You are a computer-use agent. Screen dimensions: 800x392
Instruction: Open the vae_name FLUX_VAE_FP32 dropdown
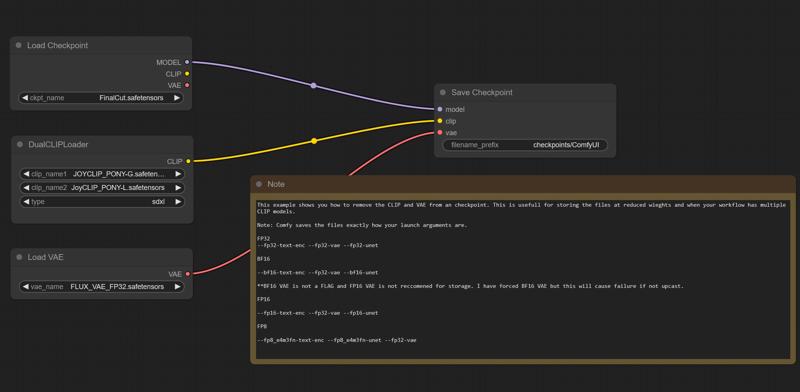click(101, 287)
